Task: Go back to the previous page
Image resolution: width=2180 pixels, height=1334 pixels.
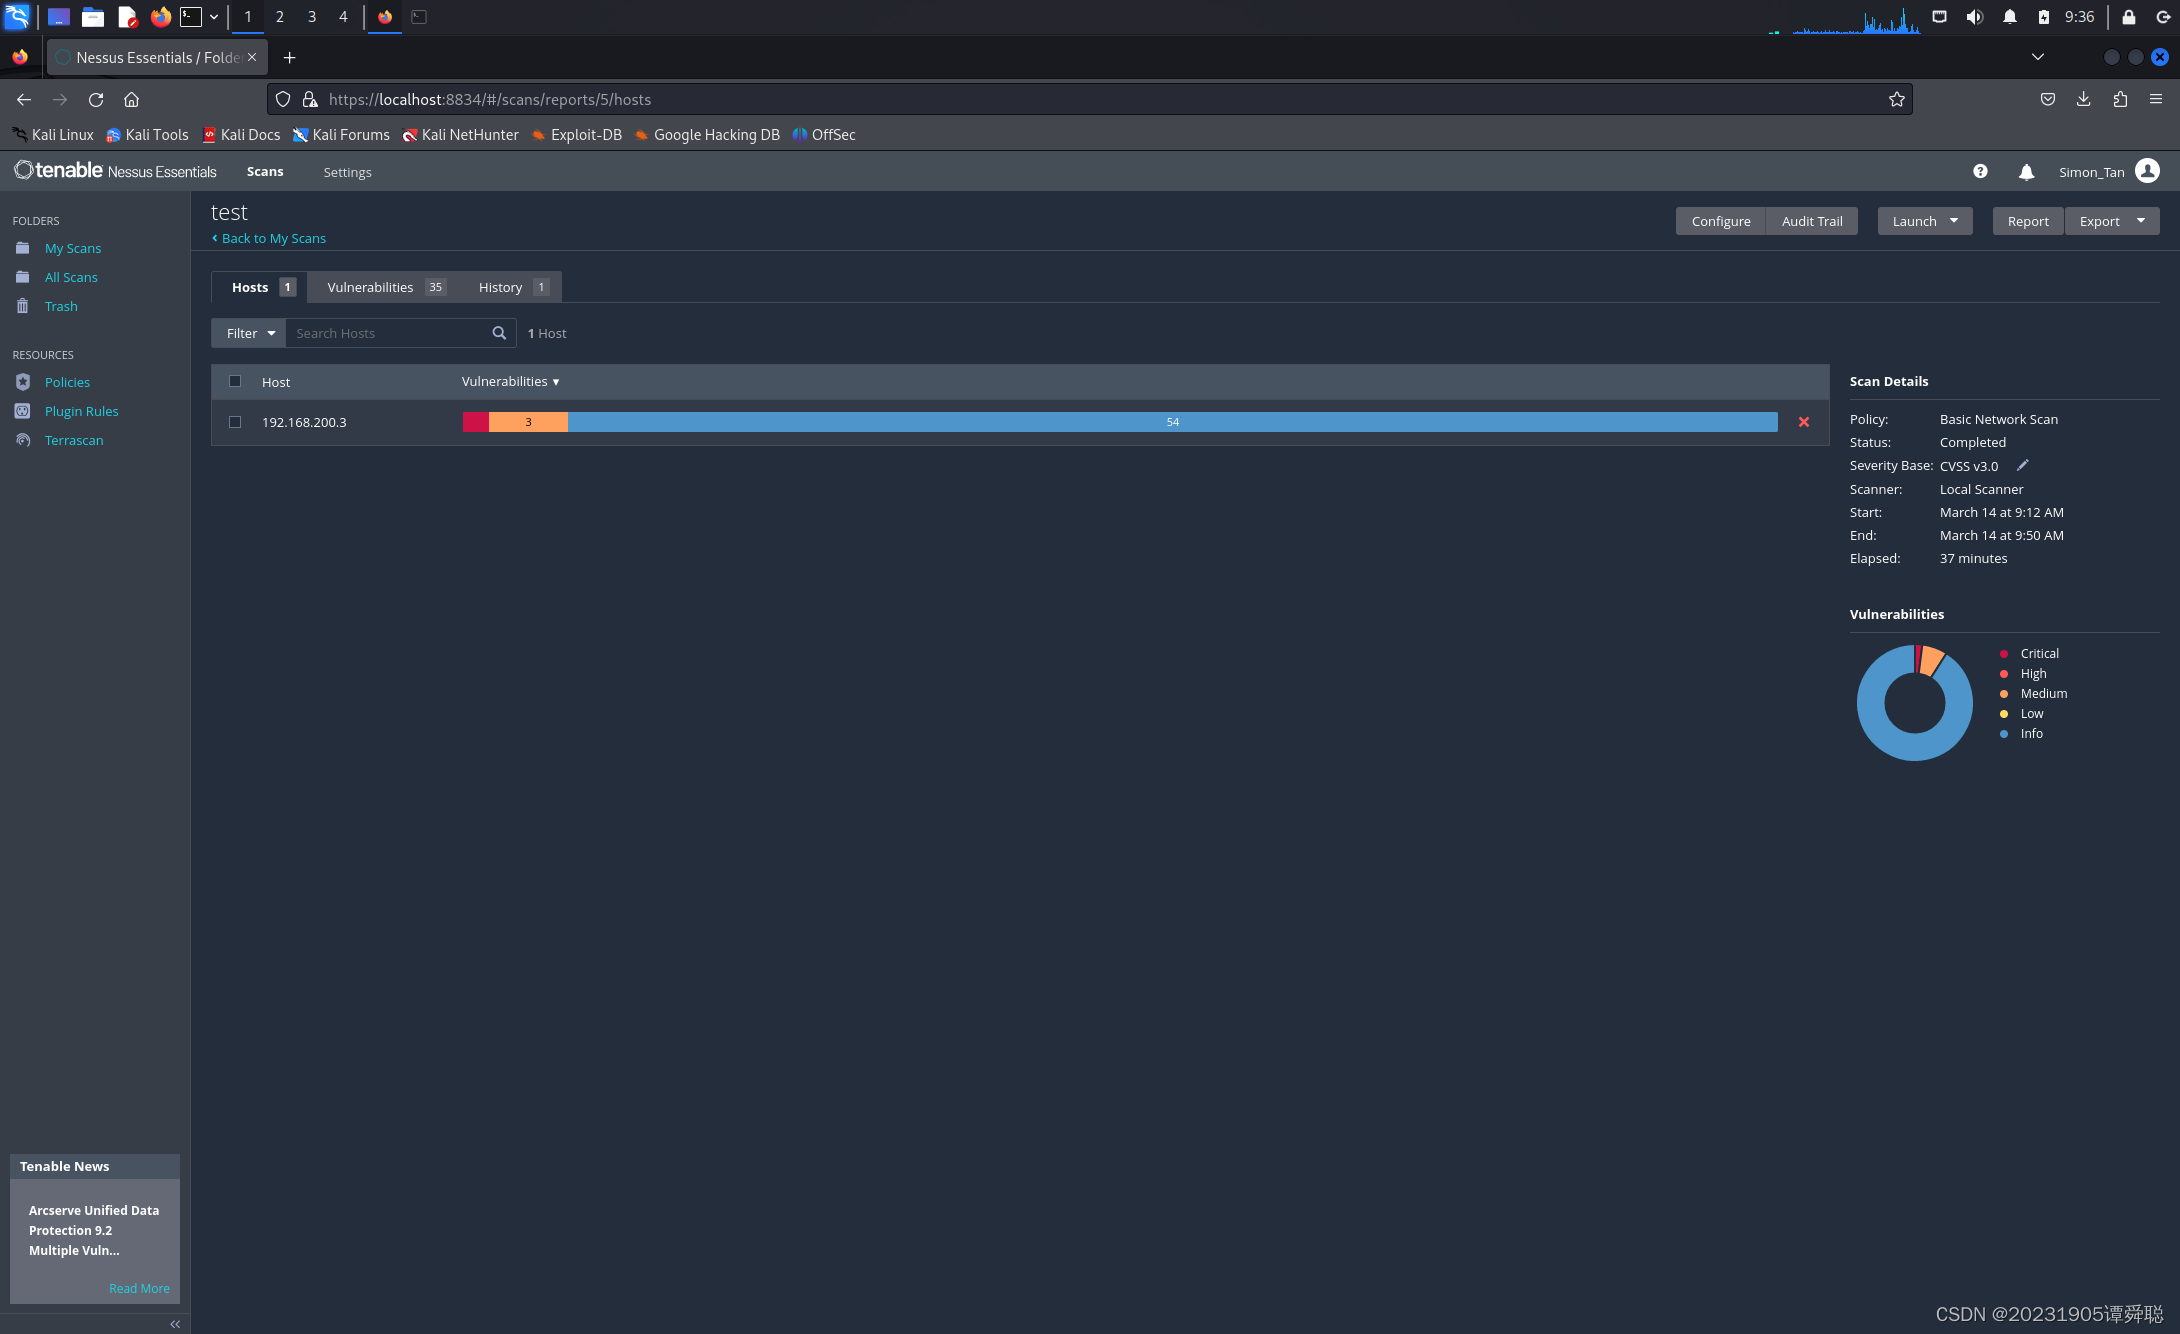Action: tap(24, 99)
